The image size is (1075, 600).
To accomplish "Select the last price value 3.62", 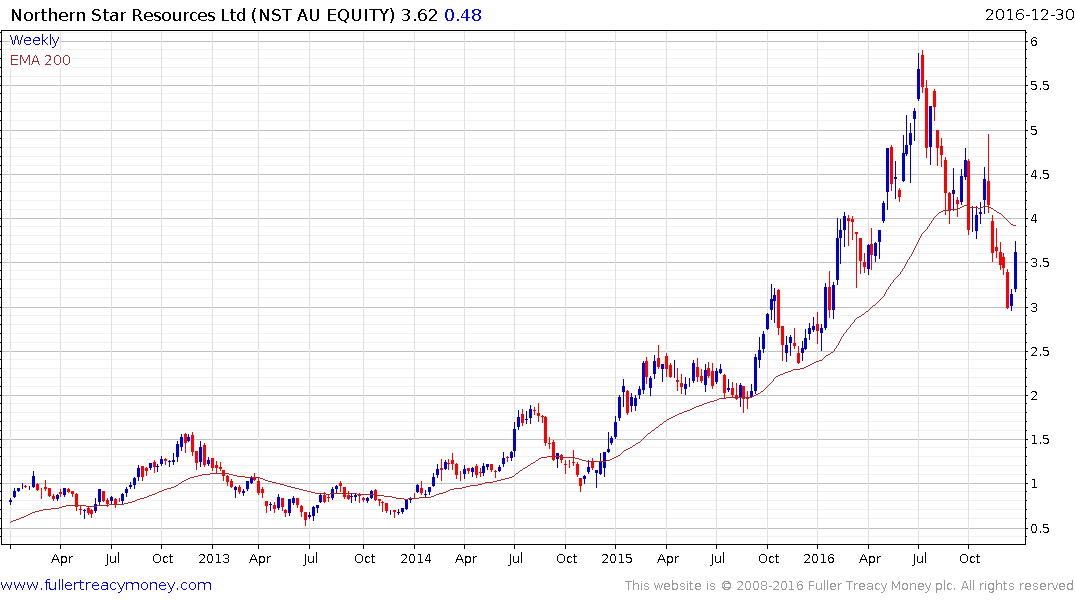I will point(419,15).
